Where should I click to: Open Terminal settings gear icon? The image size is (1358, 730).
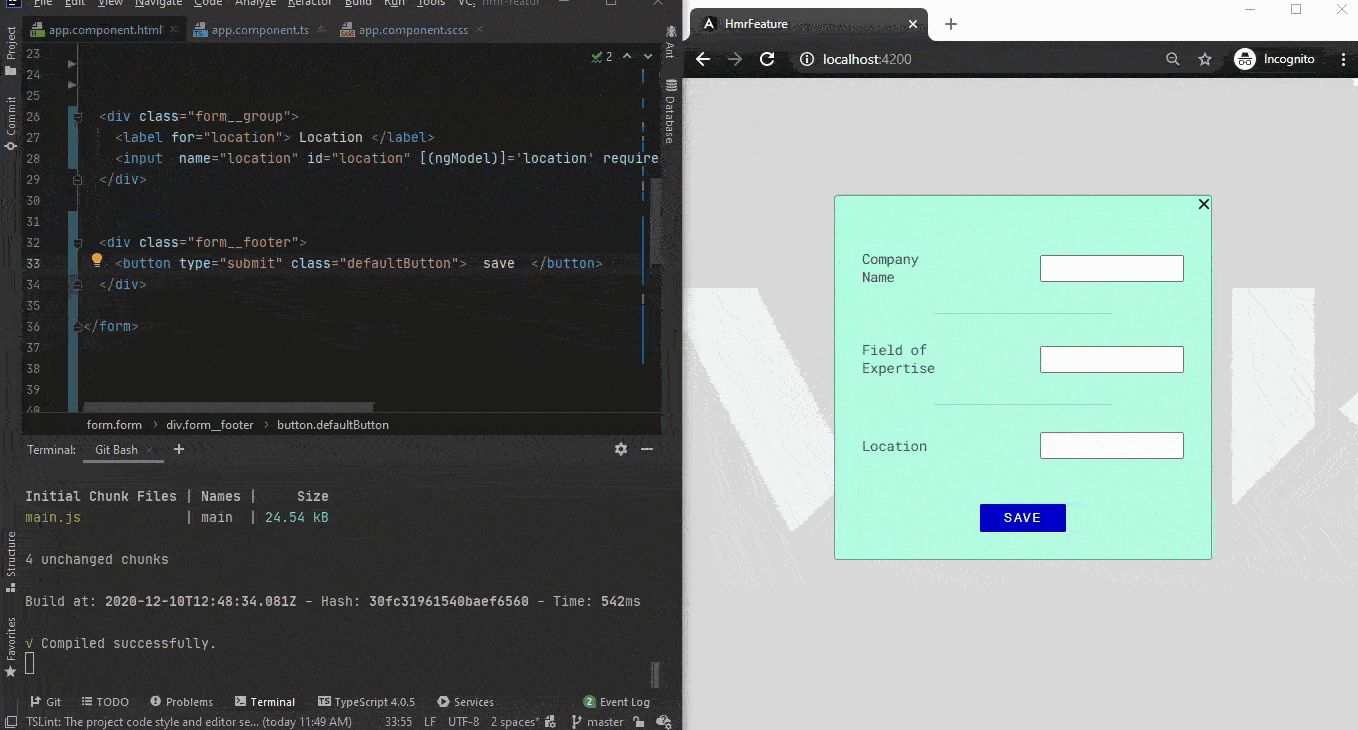click(x=621, y=450)
